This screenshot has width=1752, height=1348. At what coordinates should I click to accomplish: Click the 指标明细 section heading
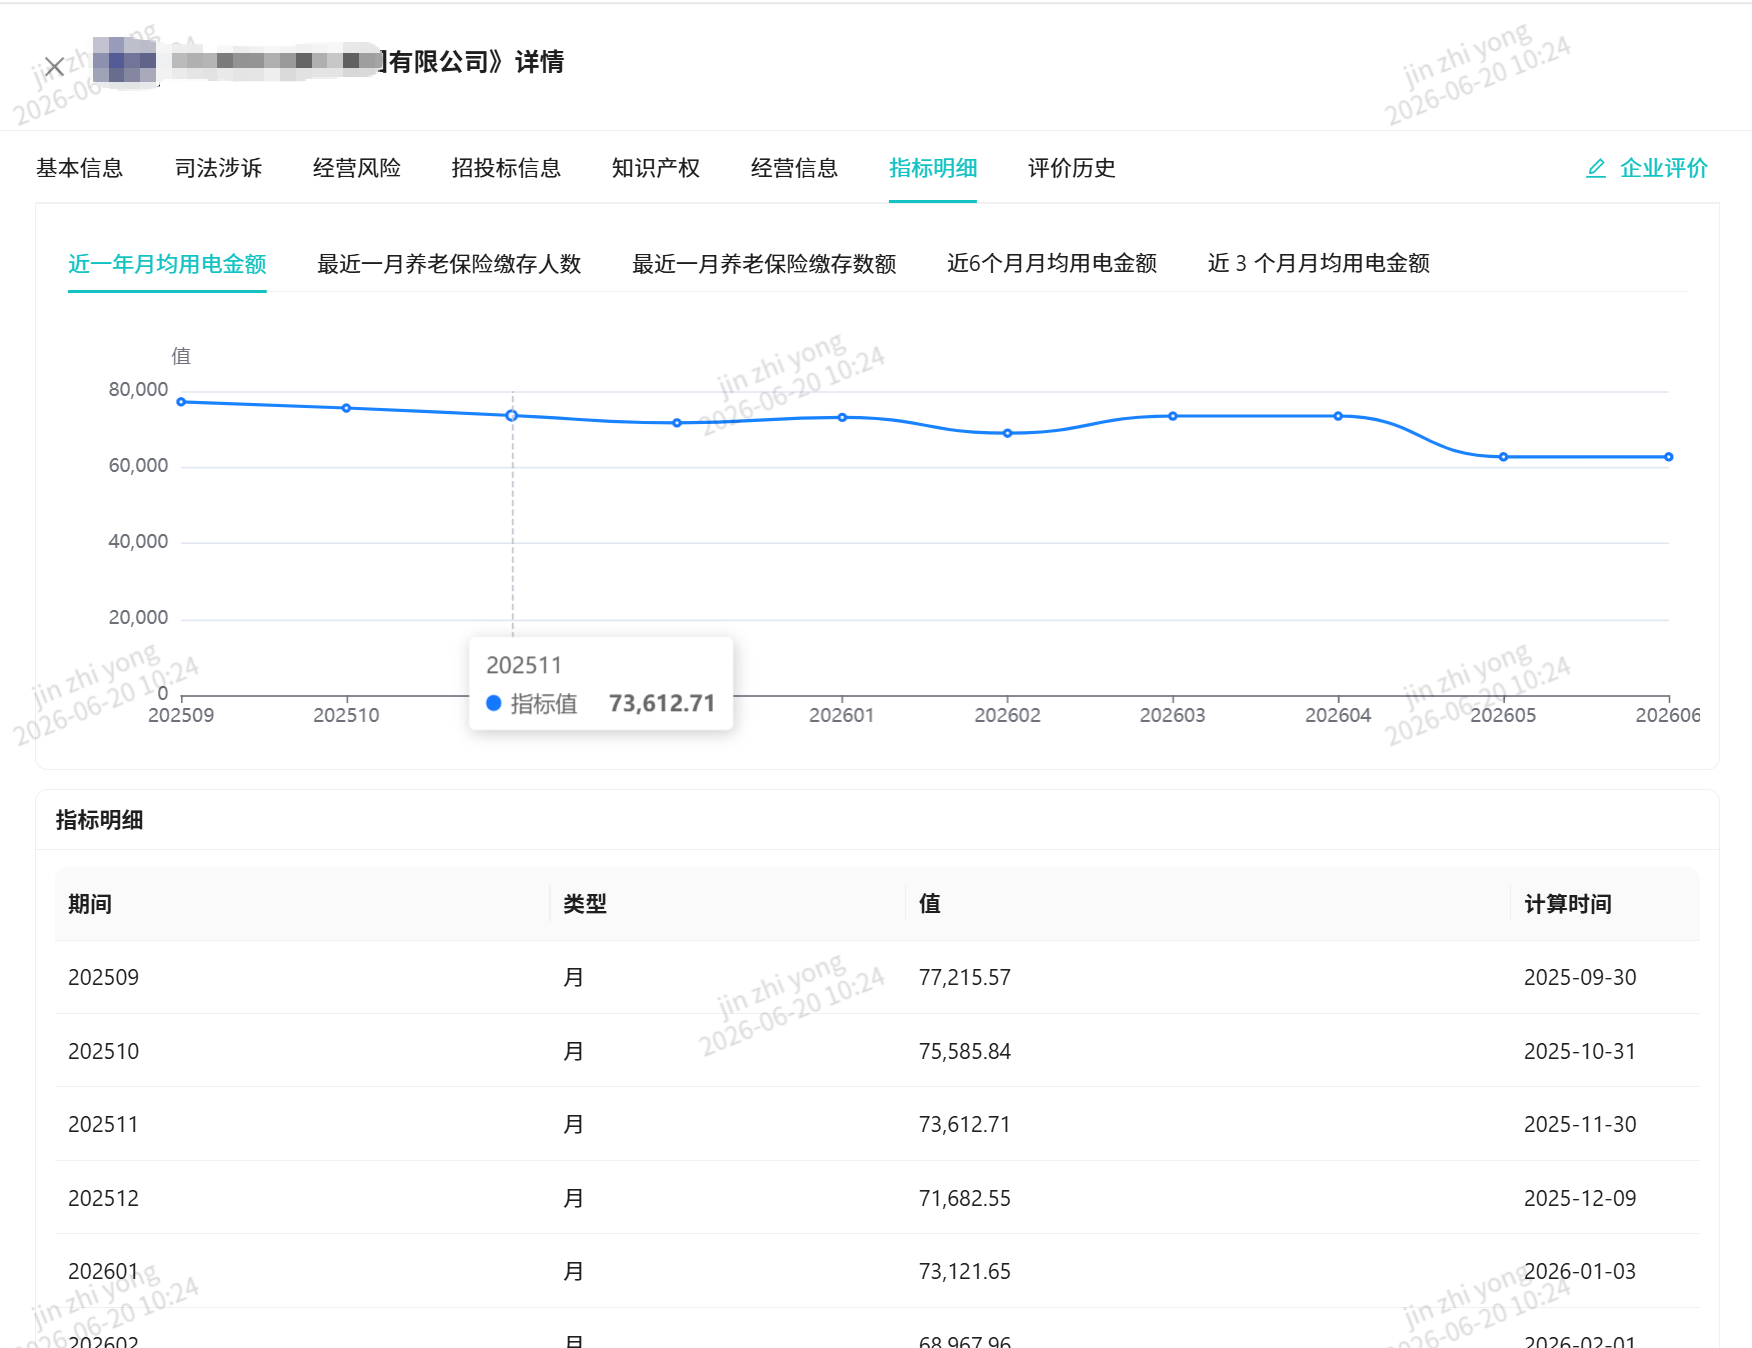tap(100, 820)
